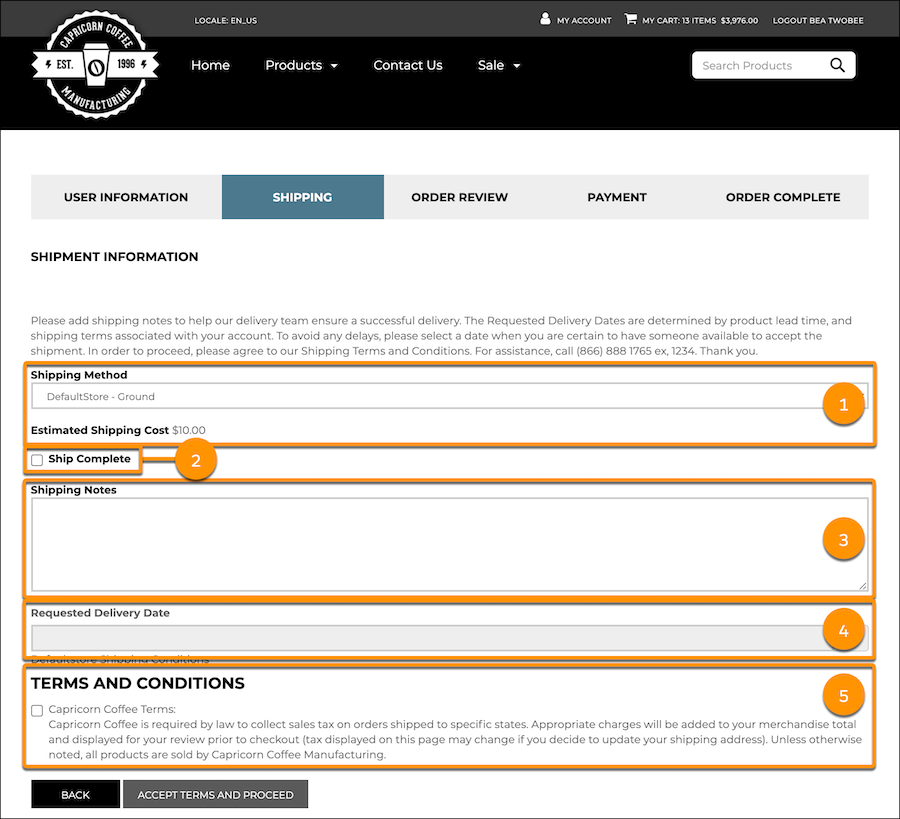Screen dimensions: 900x819
Task: Click the My Account person icon
Action: [545, 19]
